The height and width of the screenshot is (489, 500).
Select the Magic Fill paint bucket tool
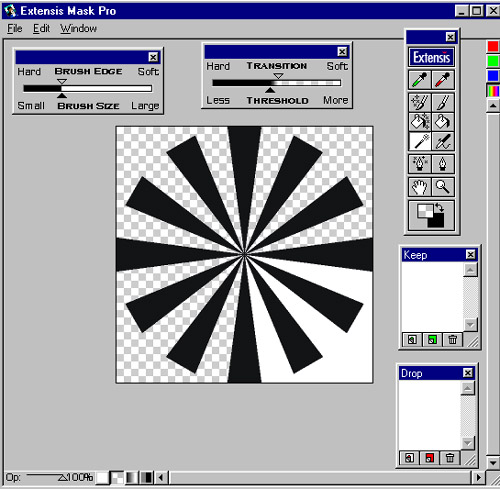tap(420, 121)
